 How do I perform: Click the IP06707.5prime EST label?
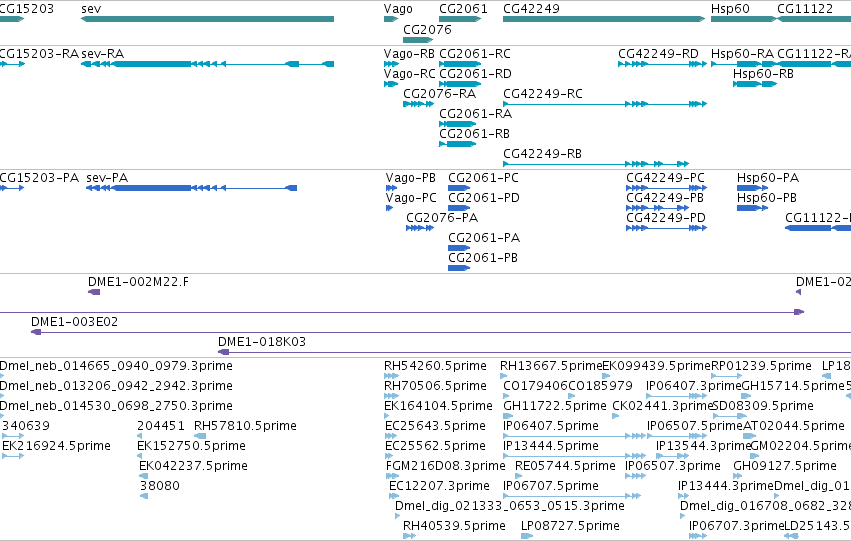coord(551,486)
